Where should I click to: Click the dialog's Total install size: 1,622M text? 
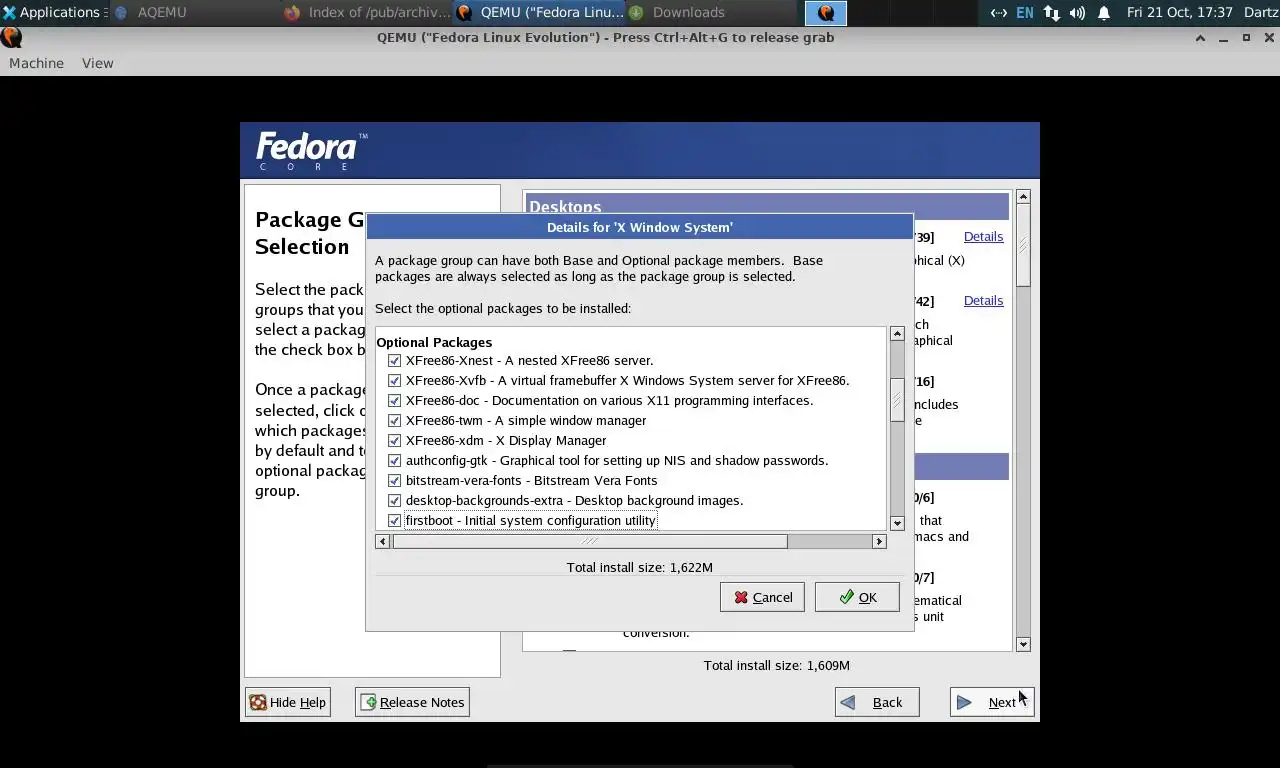coord(640,567)
